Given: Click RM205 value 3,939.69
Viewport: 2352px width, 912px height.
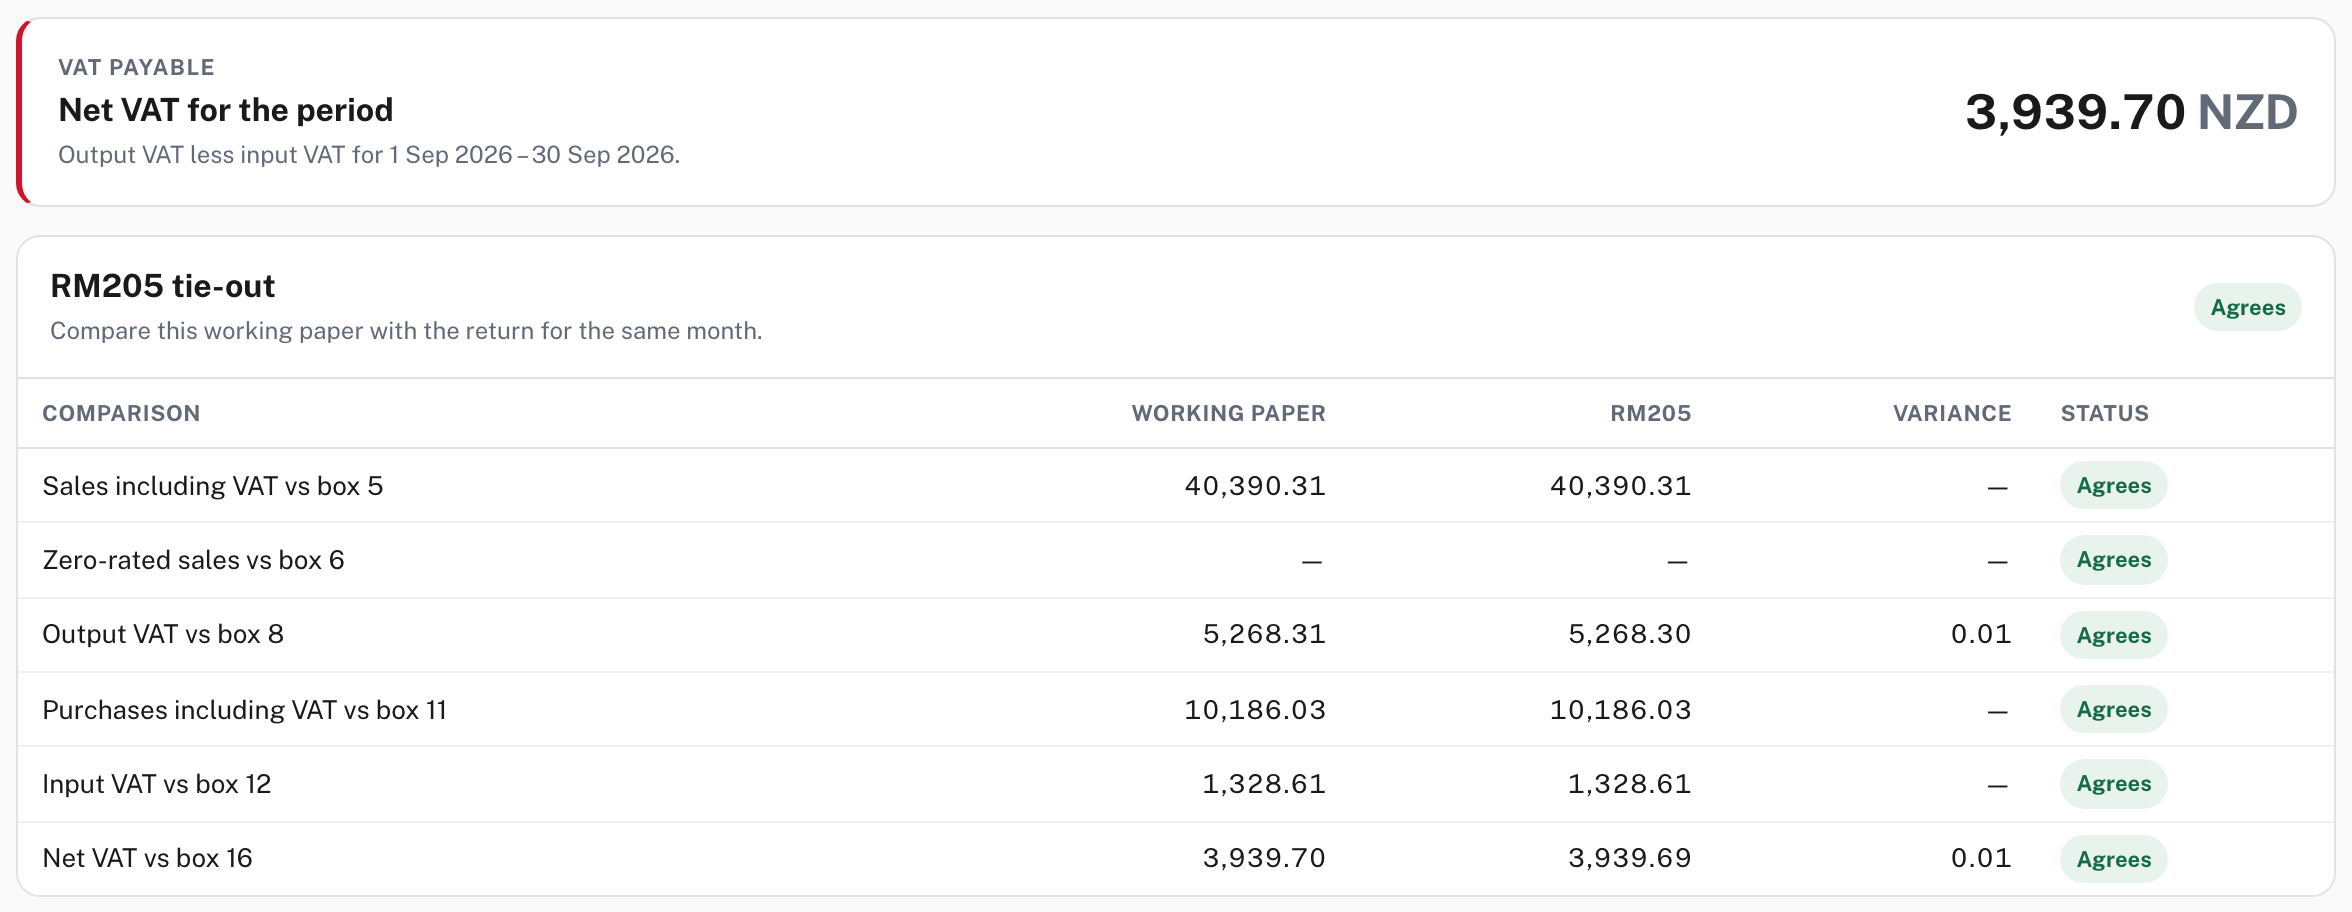Looking at the screenshot, I should point(1630,858).
